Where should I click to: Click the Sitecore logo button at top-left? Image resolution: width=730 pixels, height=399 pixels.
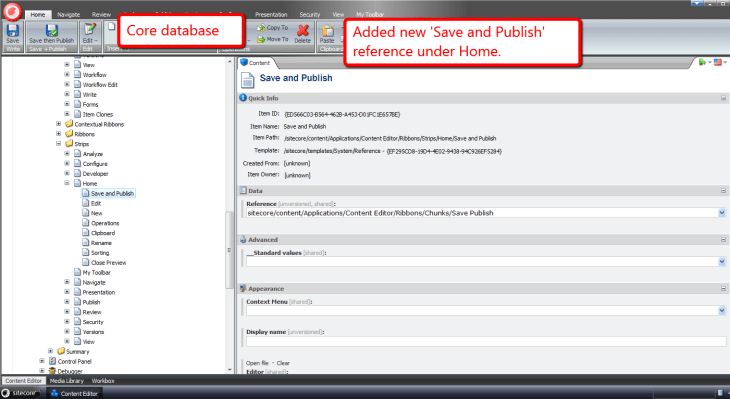(13, 12)
